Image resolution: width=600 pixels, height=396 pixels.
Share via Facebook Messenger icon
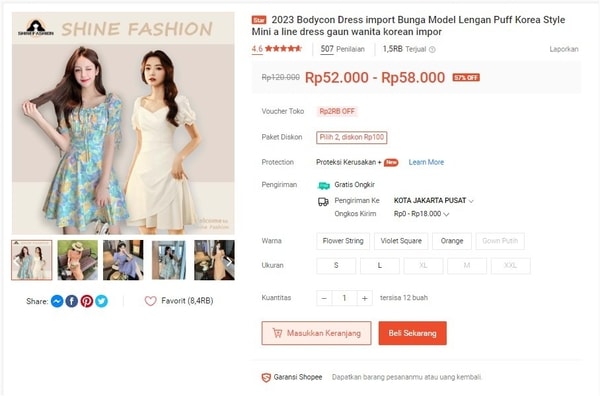pyautogui.click(x=57, y=301)
